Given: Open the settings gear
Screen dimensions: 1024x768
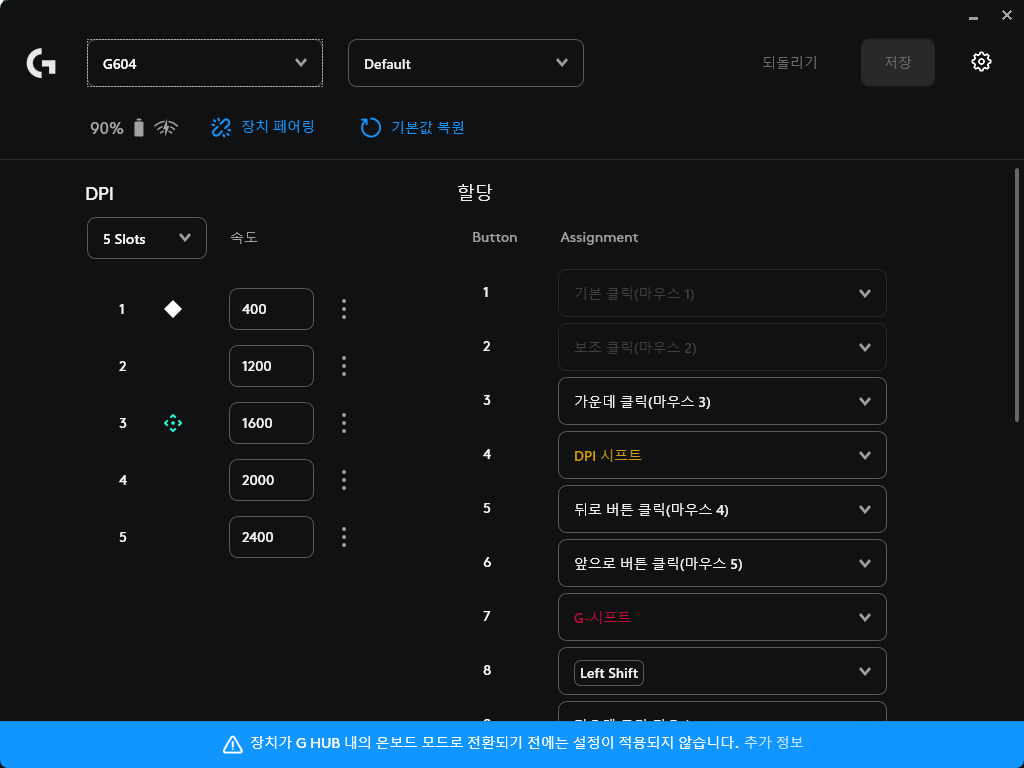Looking at the screenshot, I should click(x=981, y=61).
